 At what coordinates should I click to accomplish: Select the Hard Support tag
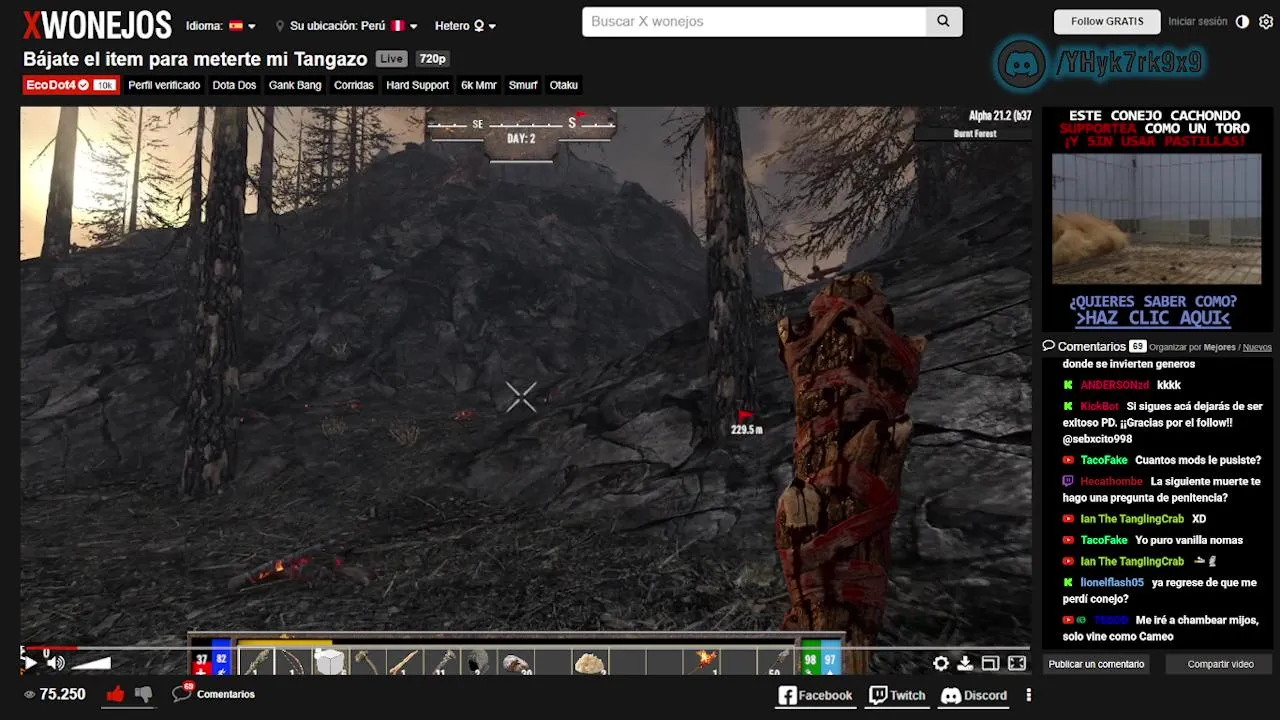[417, 85]
